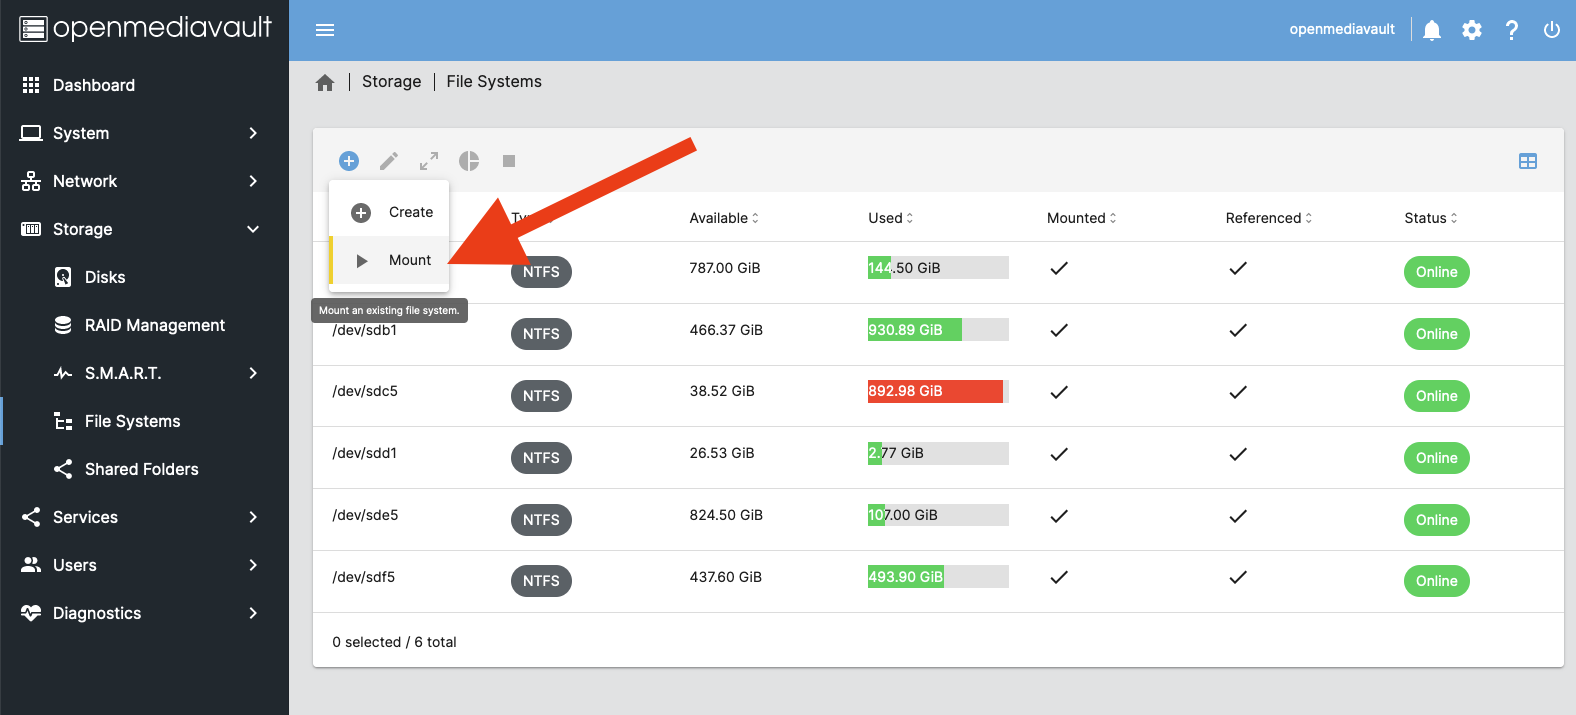This screenshot has height=715, width=1576.
Task: Click the openmediavault username in header
Action: coord(1342,29)
